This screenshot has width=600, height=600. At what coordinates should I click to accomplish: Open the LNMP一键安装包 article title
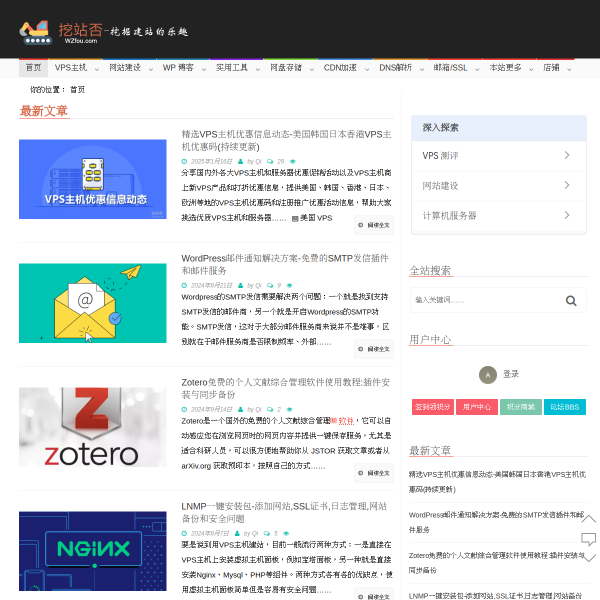284,512
